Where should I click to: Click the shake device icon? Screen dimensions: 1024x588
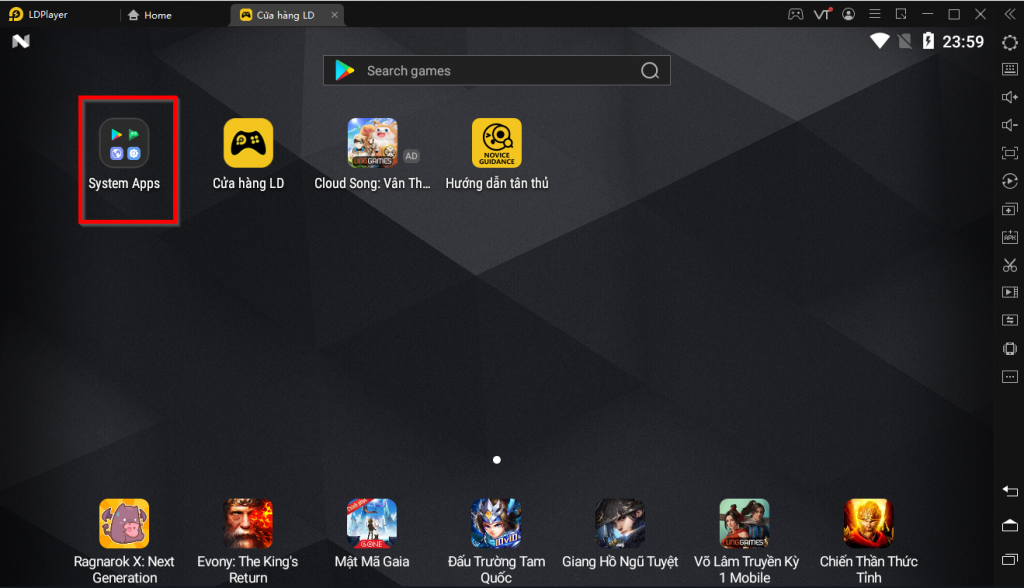tap(1010, 348)
